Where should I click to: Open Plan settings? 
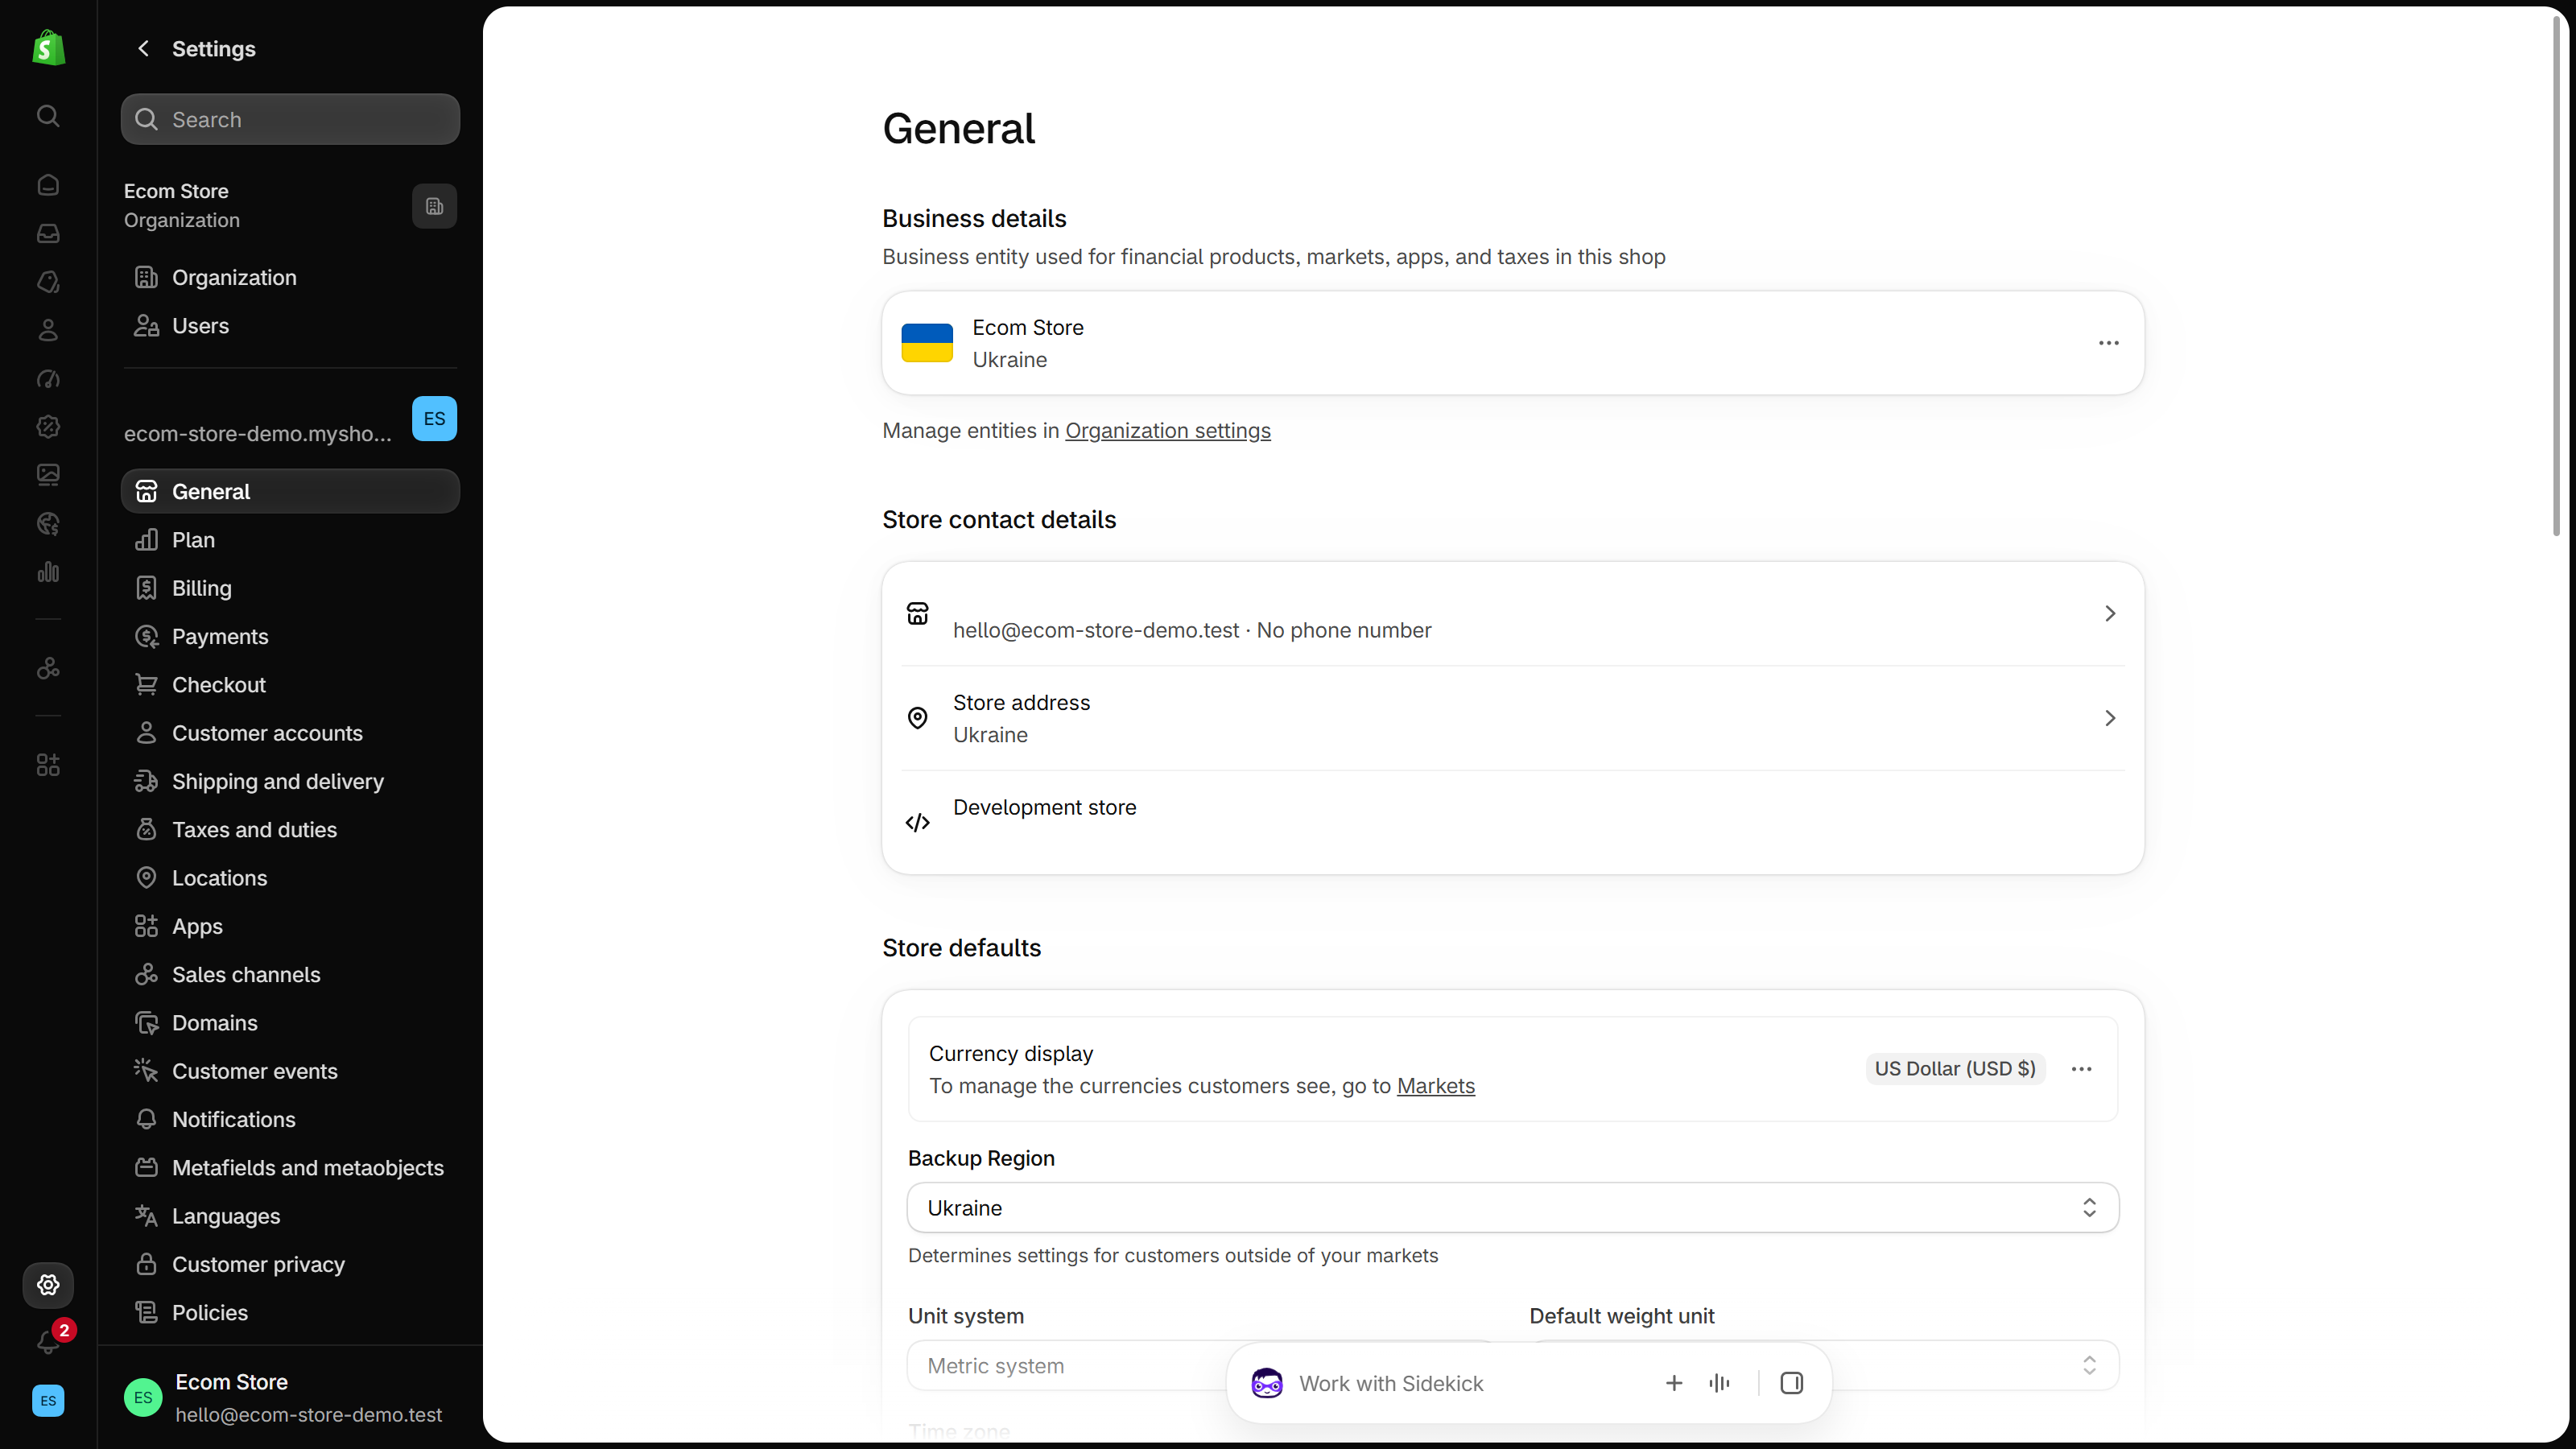[x=290, y=540]
